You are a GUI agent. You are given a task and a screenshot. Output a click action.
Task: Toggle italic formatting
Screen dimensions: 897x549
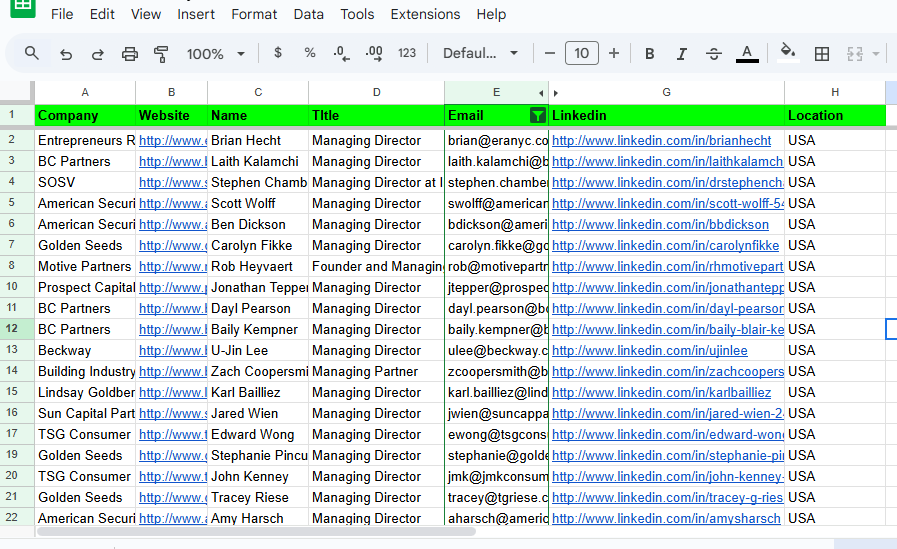pos(681,54)
